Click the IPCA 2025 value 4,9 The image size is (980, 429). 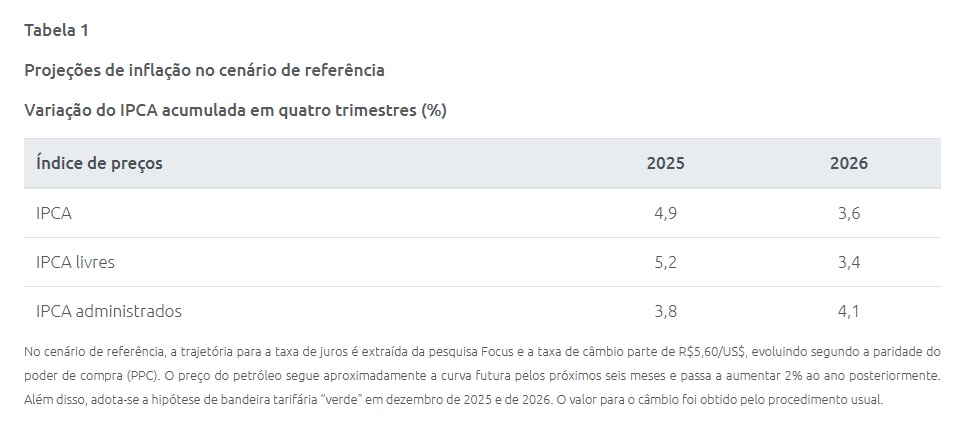[x=665, y=213]
